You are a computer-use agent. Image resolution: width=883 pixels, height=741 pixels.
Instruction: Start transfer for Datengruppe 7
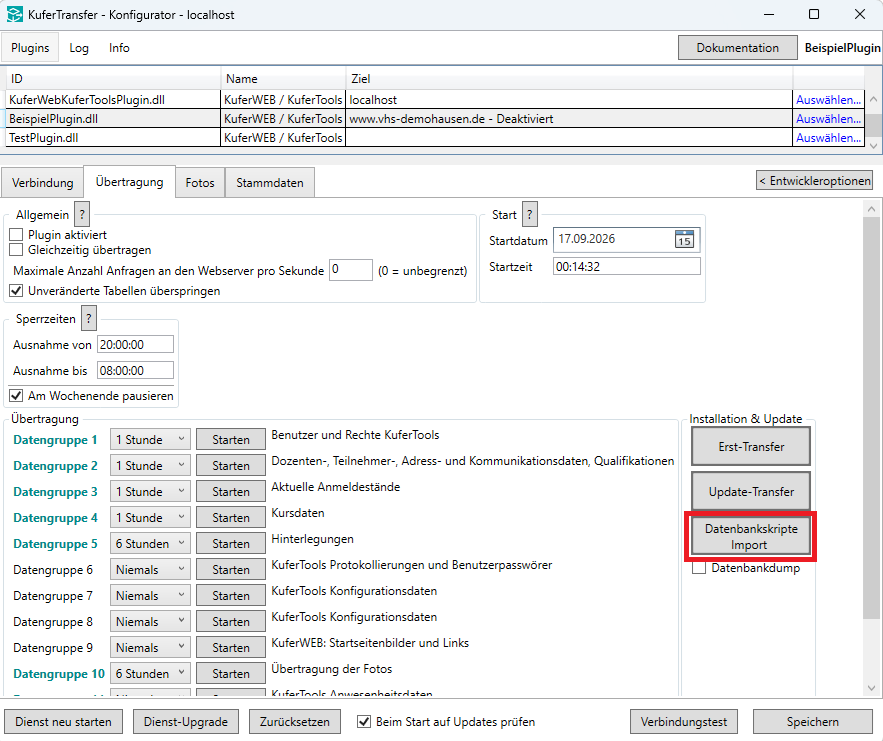231,595
